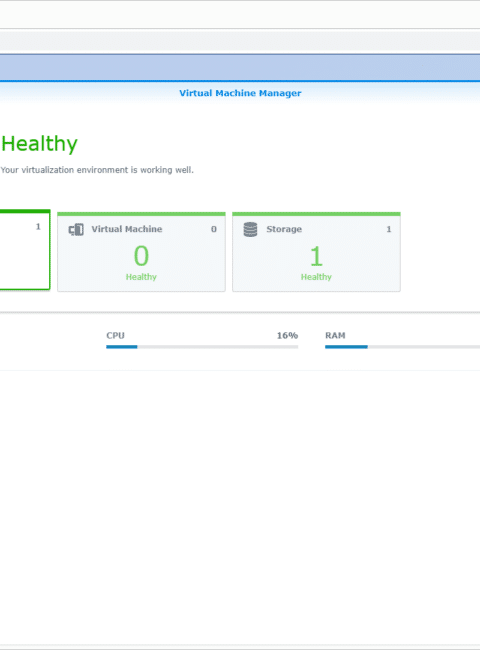Open the Storage card label
This screenshot has width=480, height=650.
[x=284, y=229]
